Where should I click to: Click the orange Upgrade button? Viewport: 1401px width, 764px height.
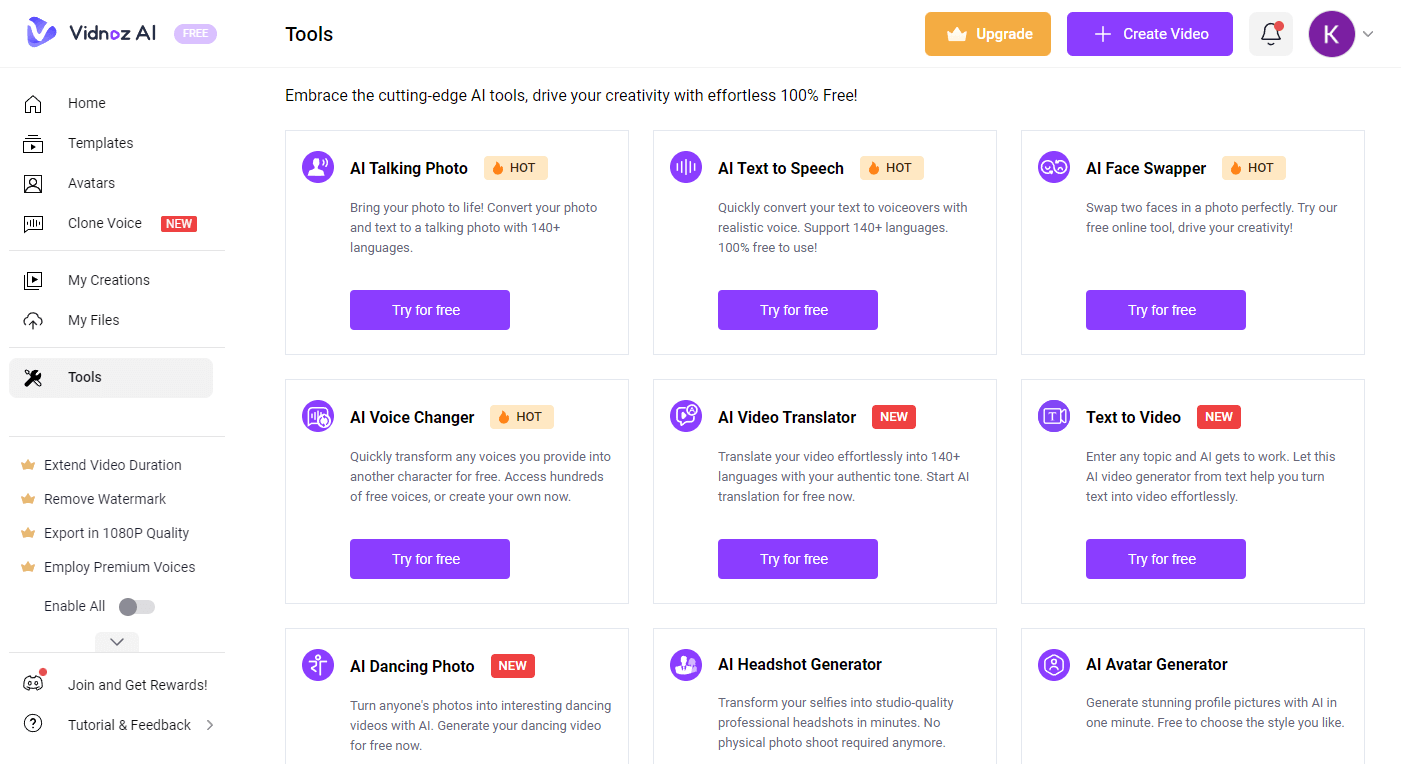coord(988,34)
